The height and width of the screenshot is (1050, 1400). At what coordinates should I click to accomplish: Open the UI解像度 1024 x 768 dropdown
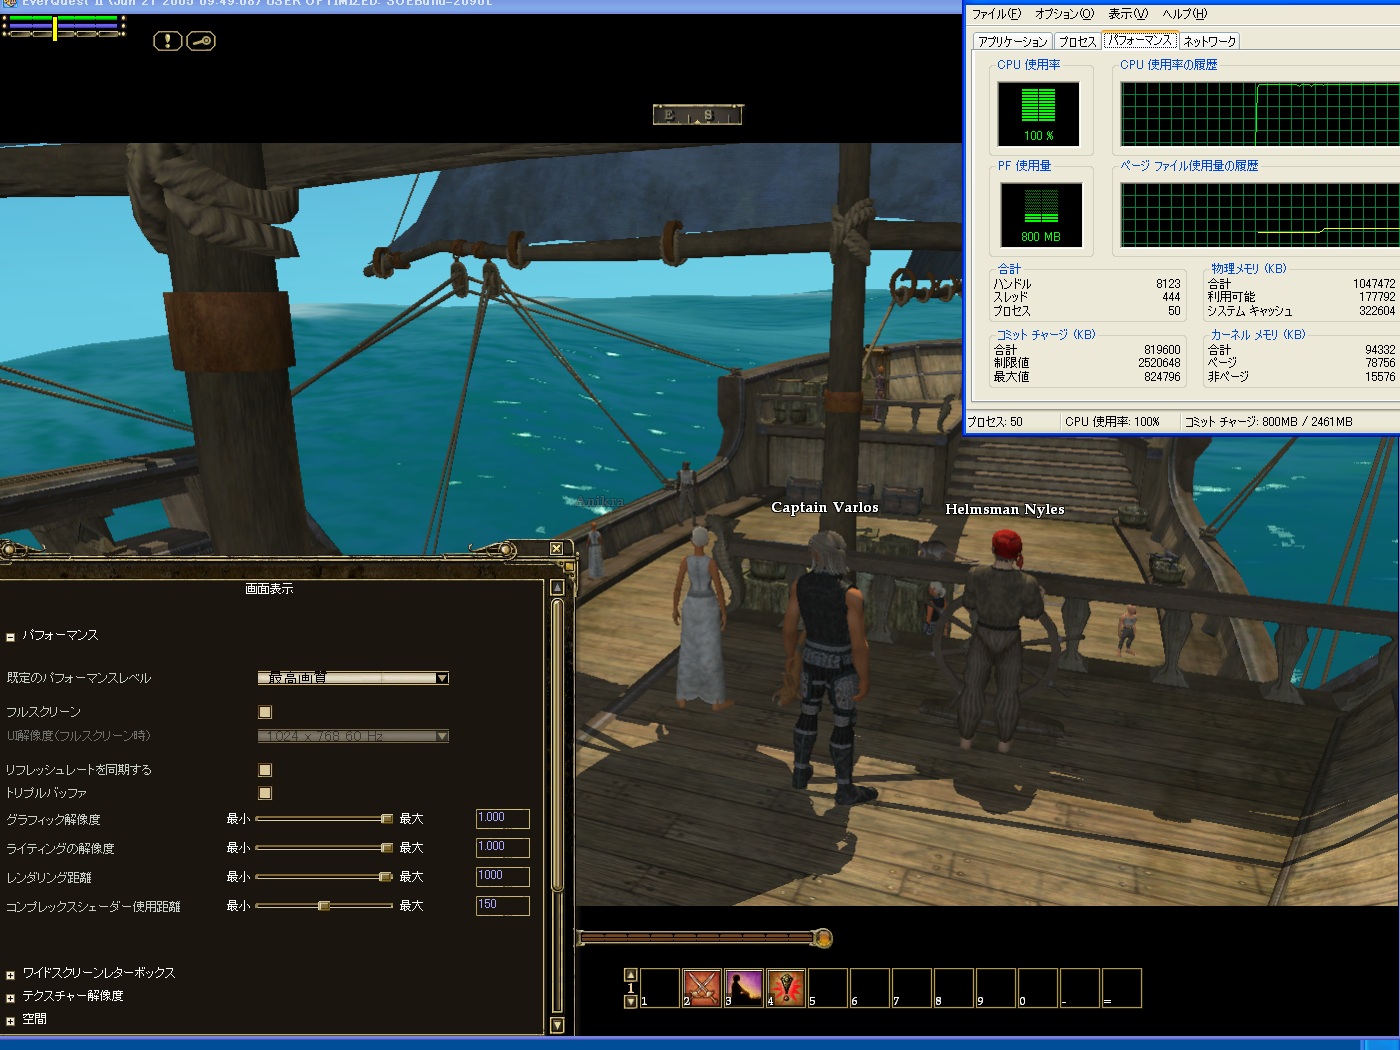coord(353,736)
